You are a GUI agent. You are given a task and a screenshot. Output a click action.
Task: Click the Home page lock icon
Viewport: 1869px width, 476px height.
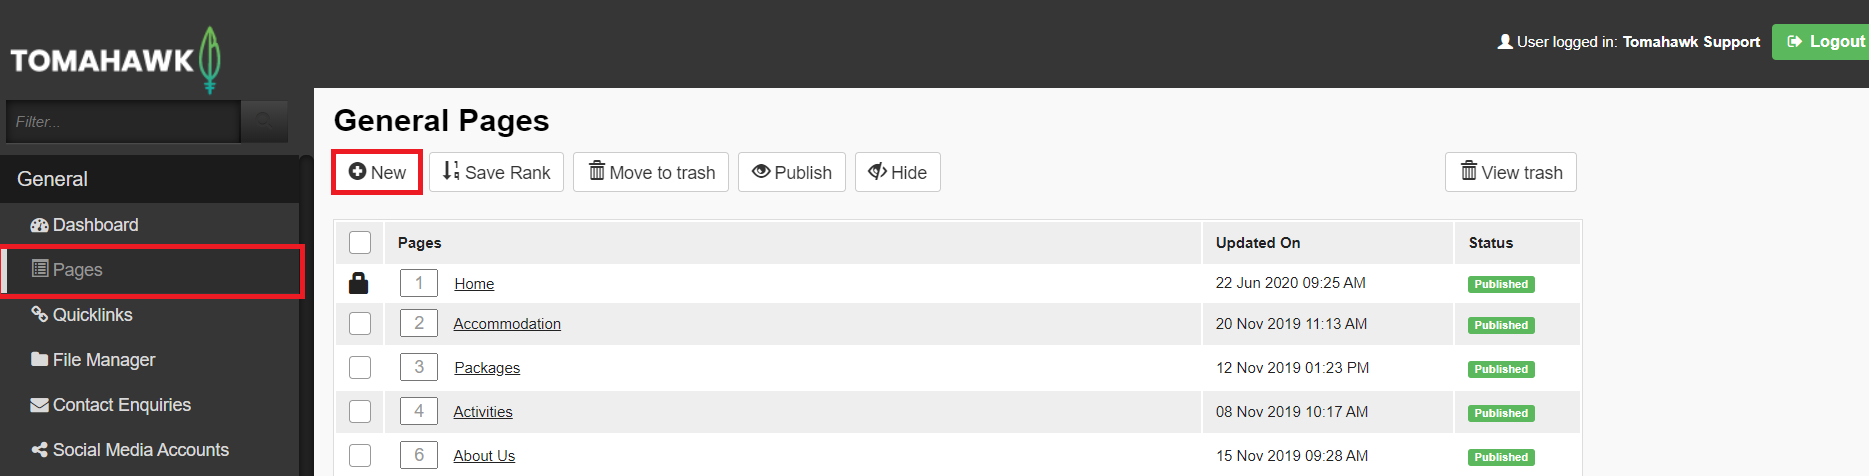(x=359, y=283)
